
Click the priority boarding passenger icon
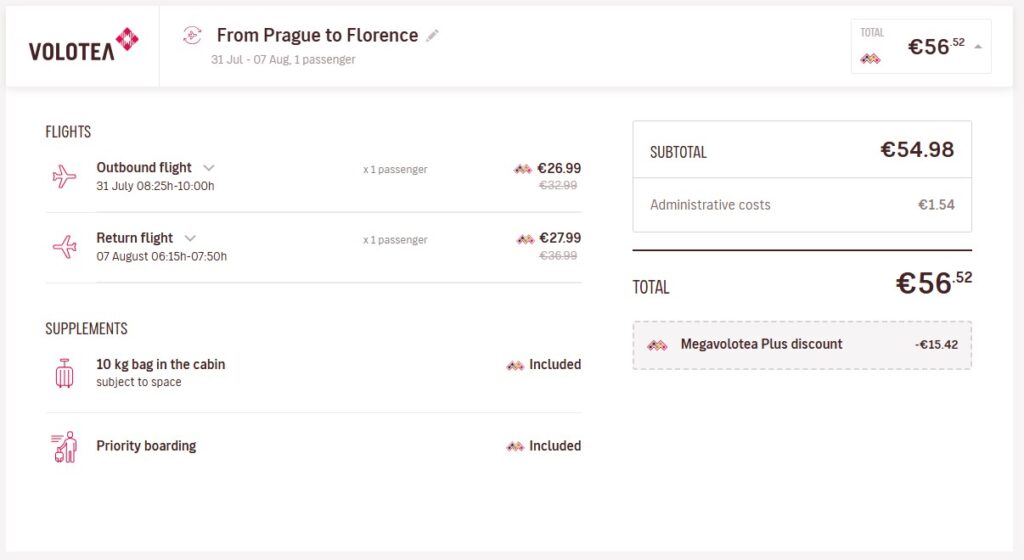click(64, 446)
